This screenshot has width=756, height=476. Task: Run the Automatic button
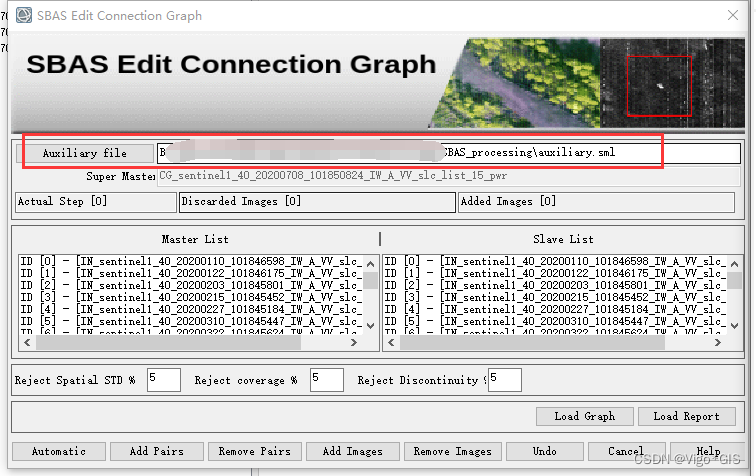(59, 451)
